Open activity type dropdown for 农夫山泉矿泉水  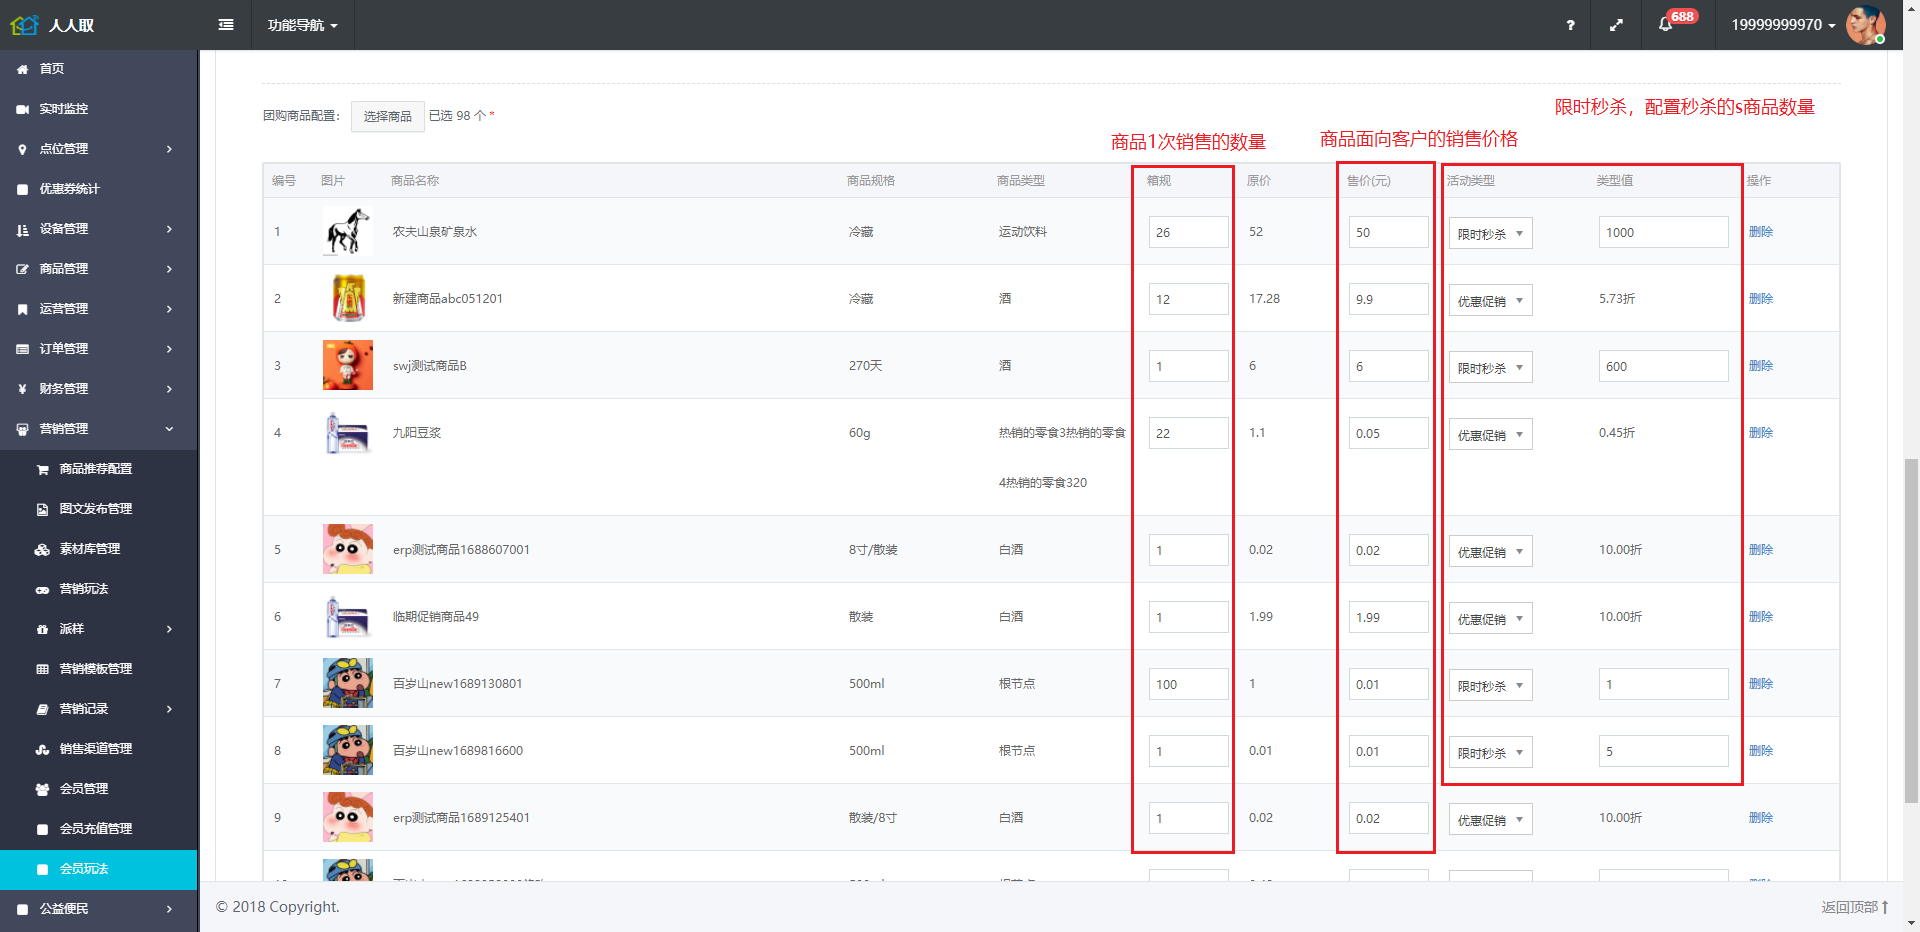pos(1490,233)
